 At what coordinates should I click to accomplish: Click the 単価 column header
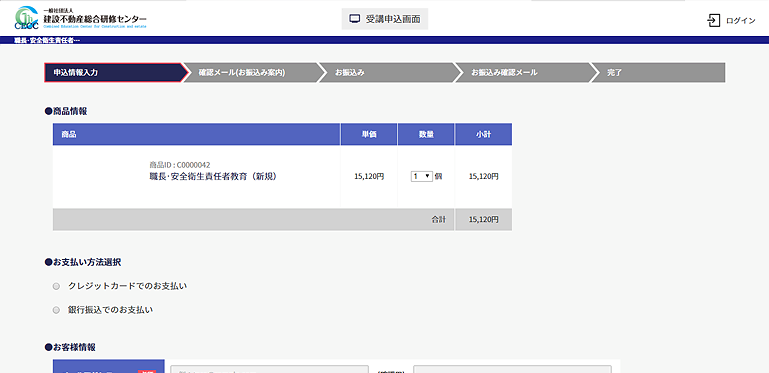coord(369,134)
